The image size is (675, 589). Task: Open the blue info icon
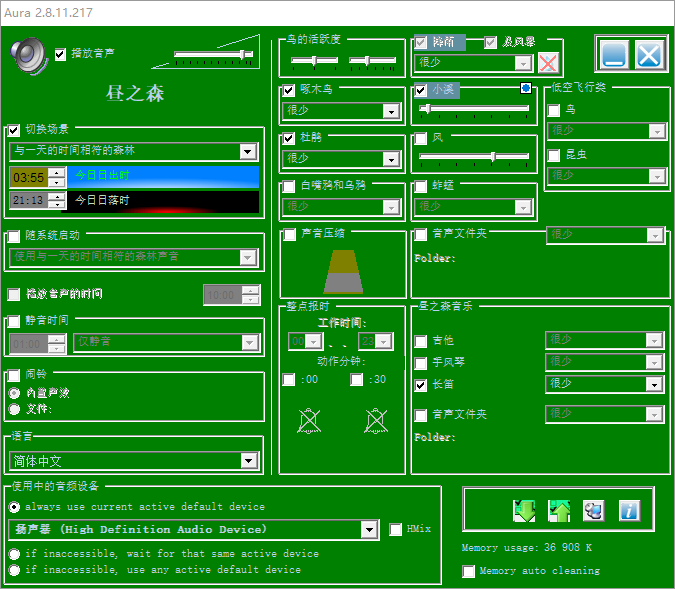click(629, 511)
